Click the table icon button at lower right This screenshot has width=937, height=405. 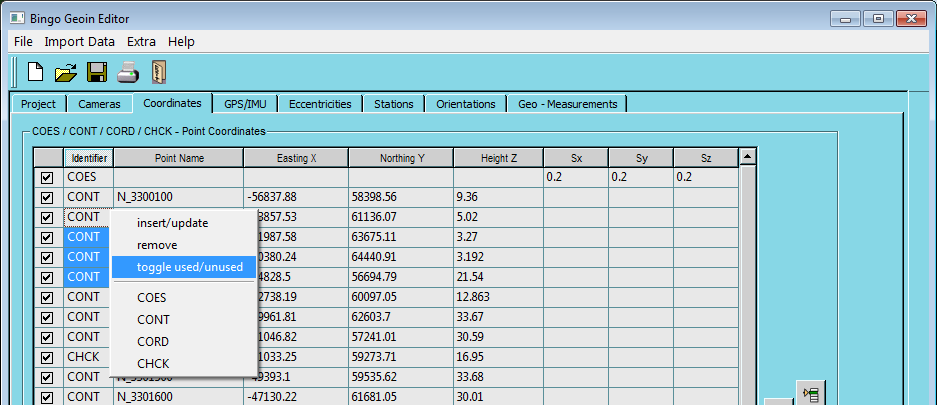pos(812,394)
